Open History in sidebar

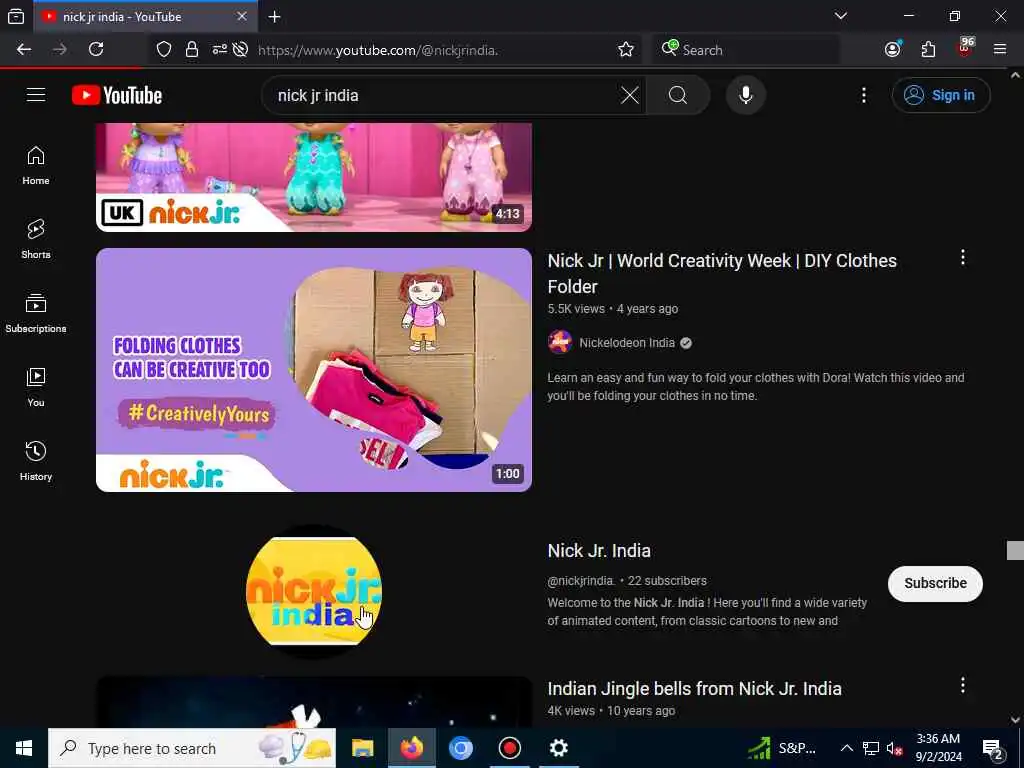pos(36,461)
